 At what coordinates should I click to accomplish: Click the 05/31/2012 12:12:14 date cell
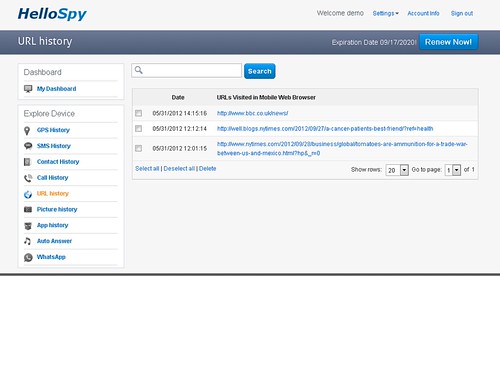click(x=180, y=129)
